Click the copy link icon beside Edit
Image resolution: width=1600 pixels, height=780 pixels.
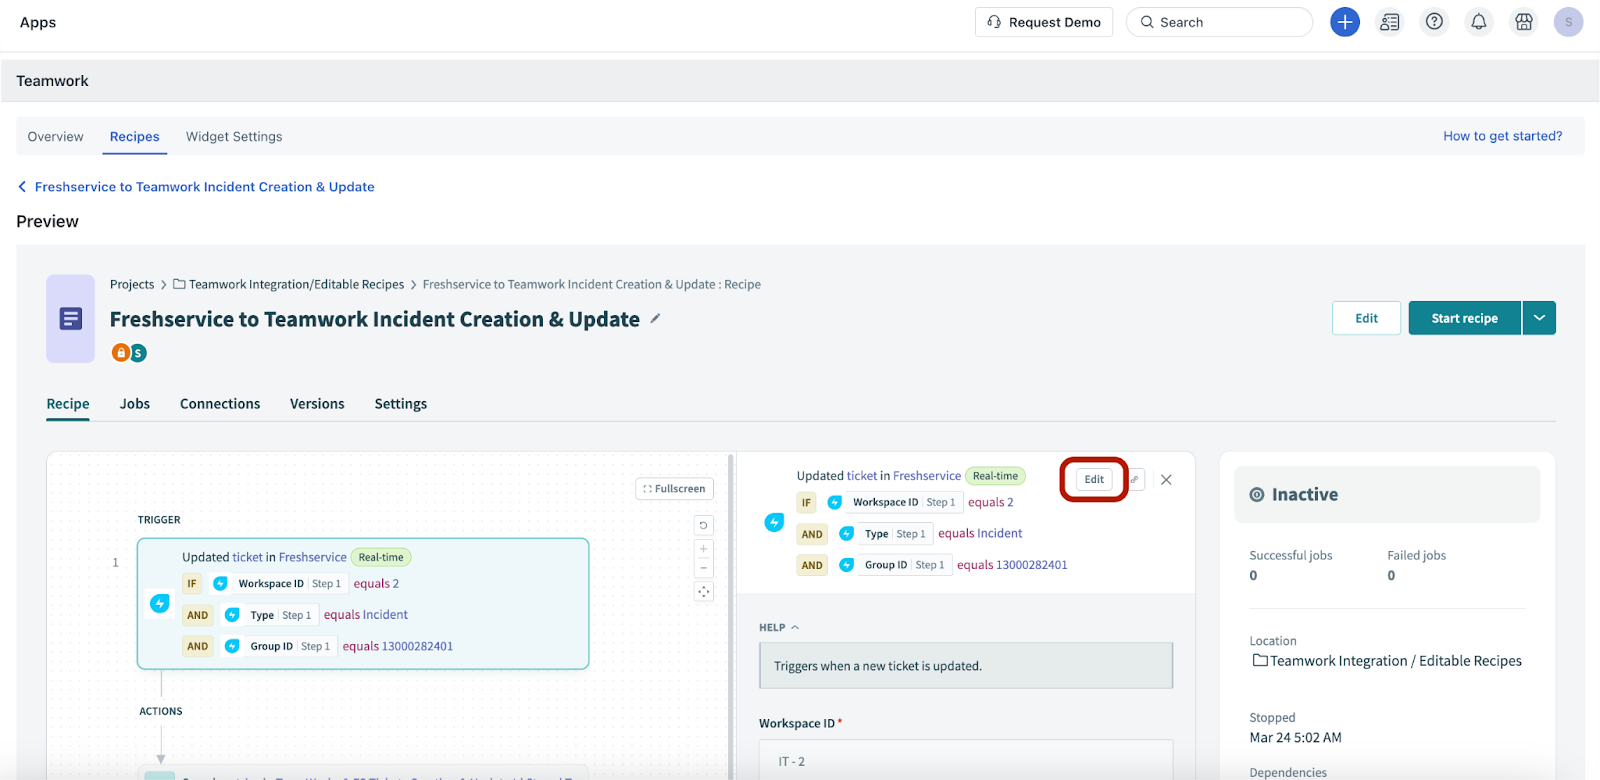(1135, 480)
